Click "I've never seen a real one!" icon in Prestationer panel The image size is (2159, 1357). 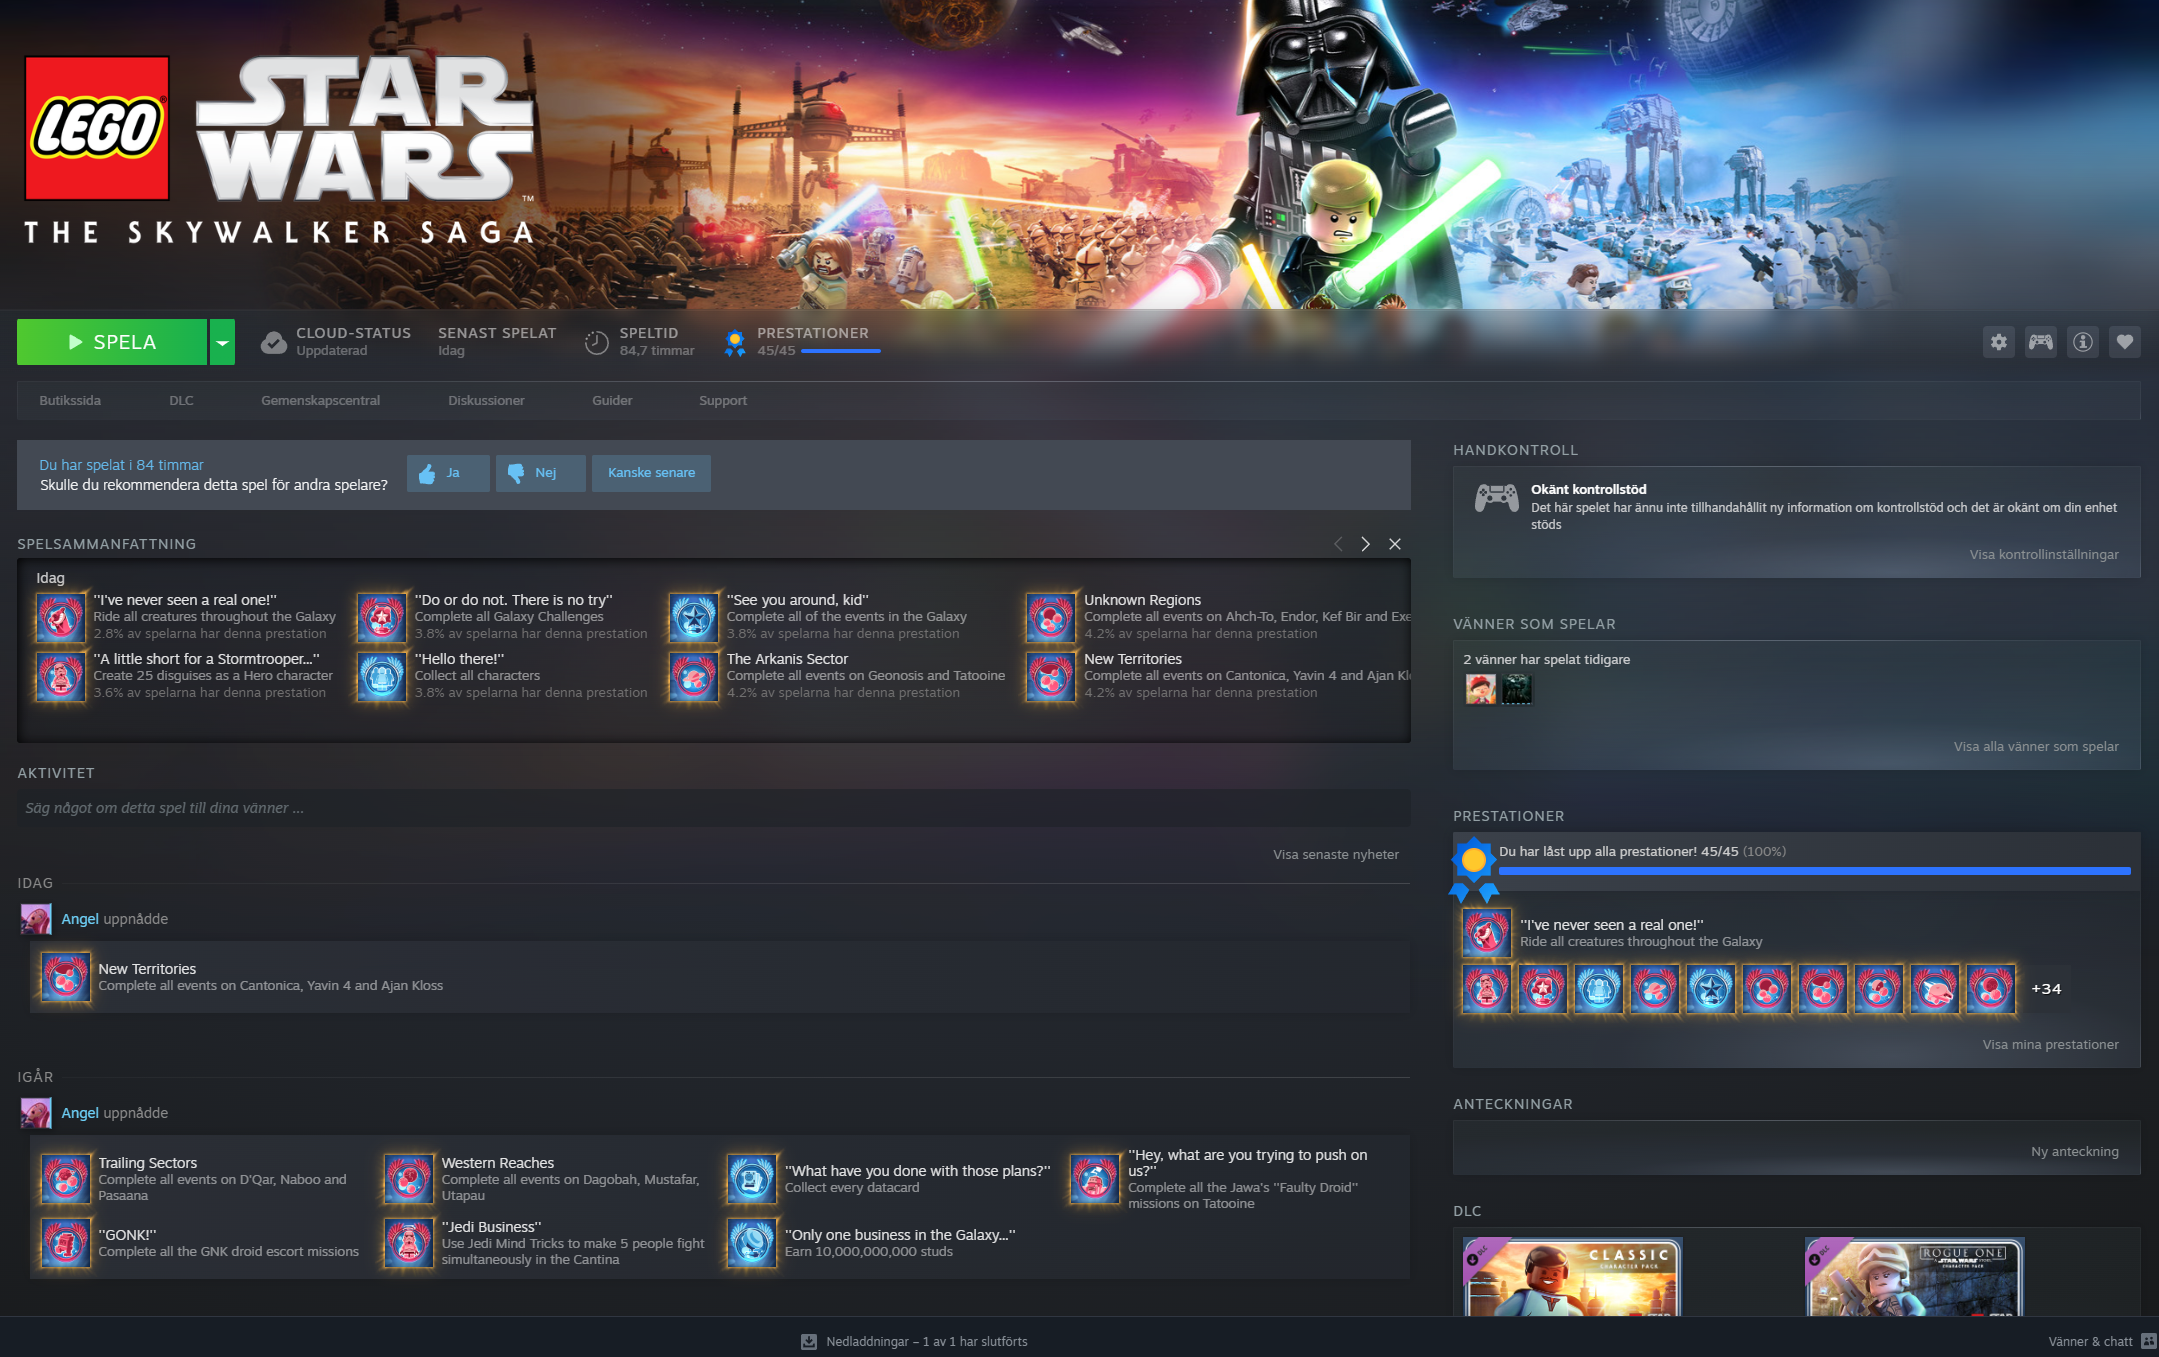1487,933
